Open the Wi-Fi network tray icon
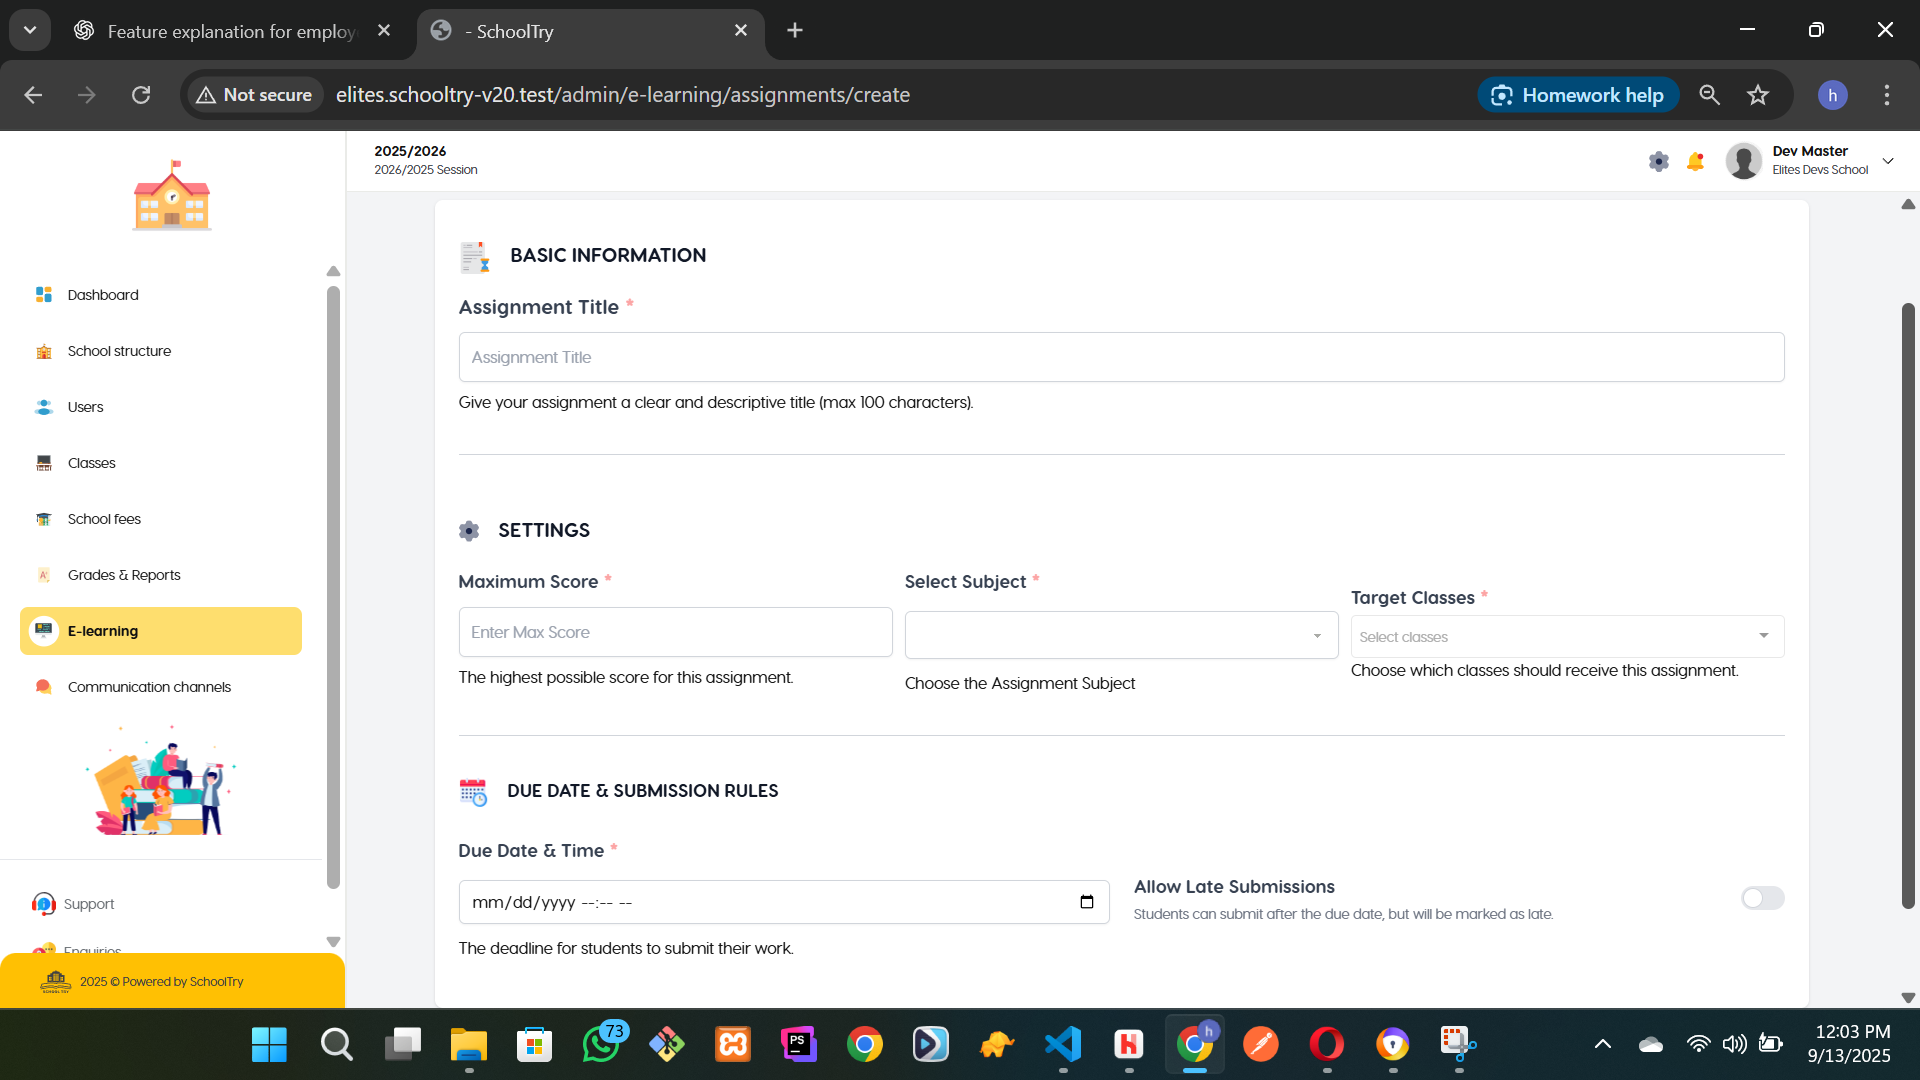 click(1698, 1044)
